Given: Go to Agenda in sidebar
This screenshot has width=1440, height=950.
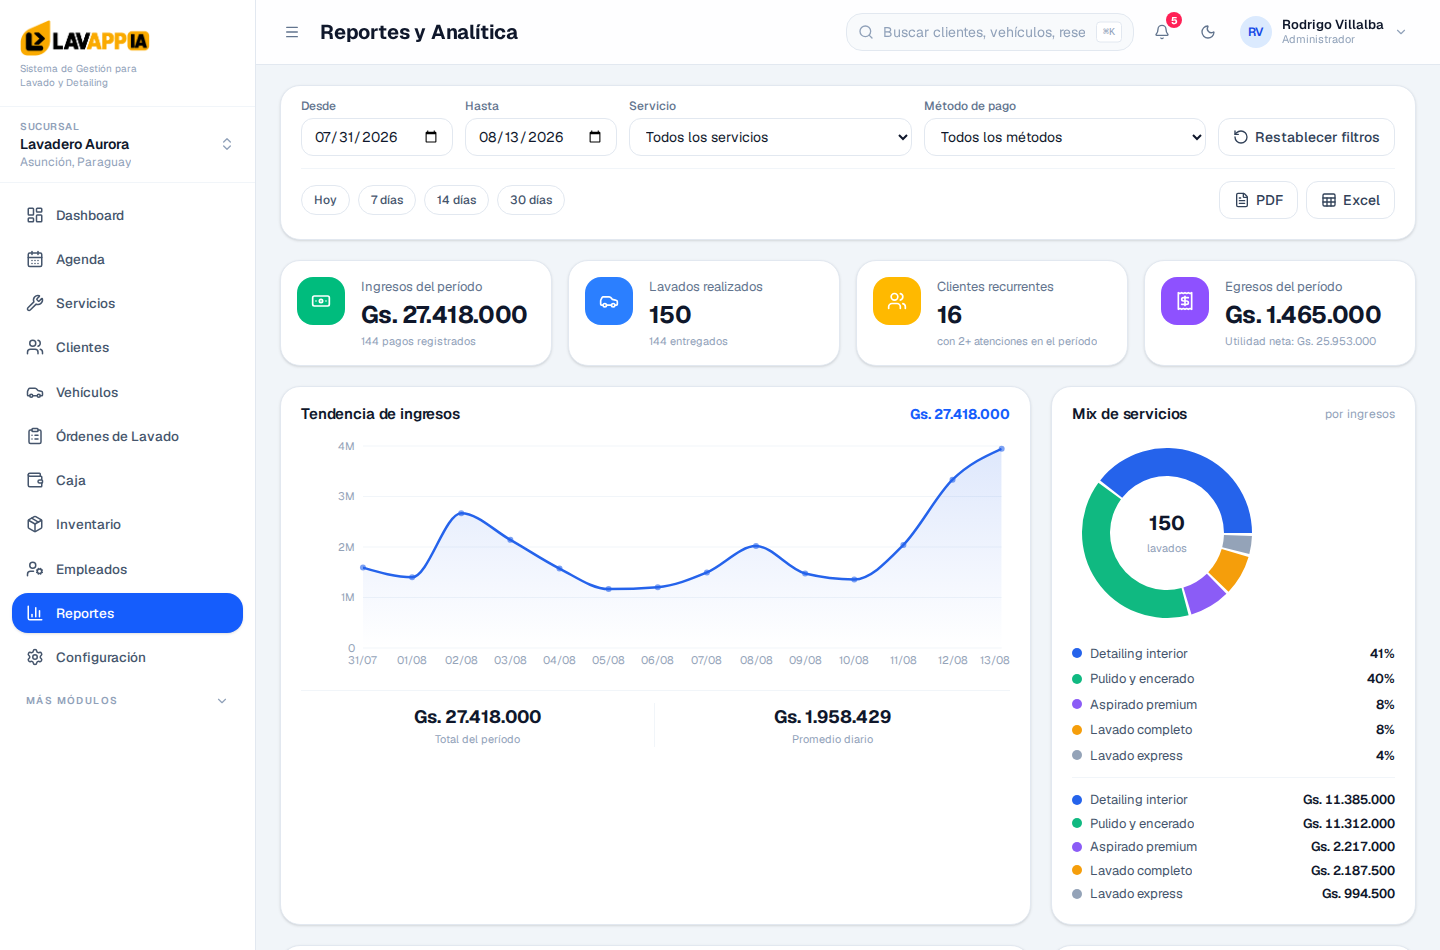Looking at the screenshot, I should (127, 259).
